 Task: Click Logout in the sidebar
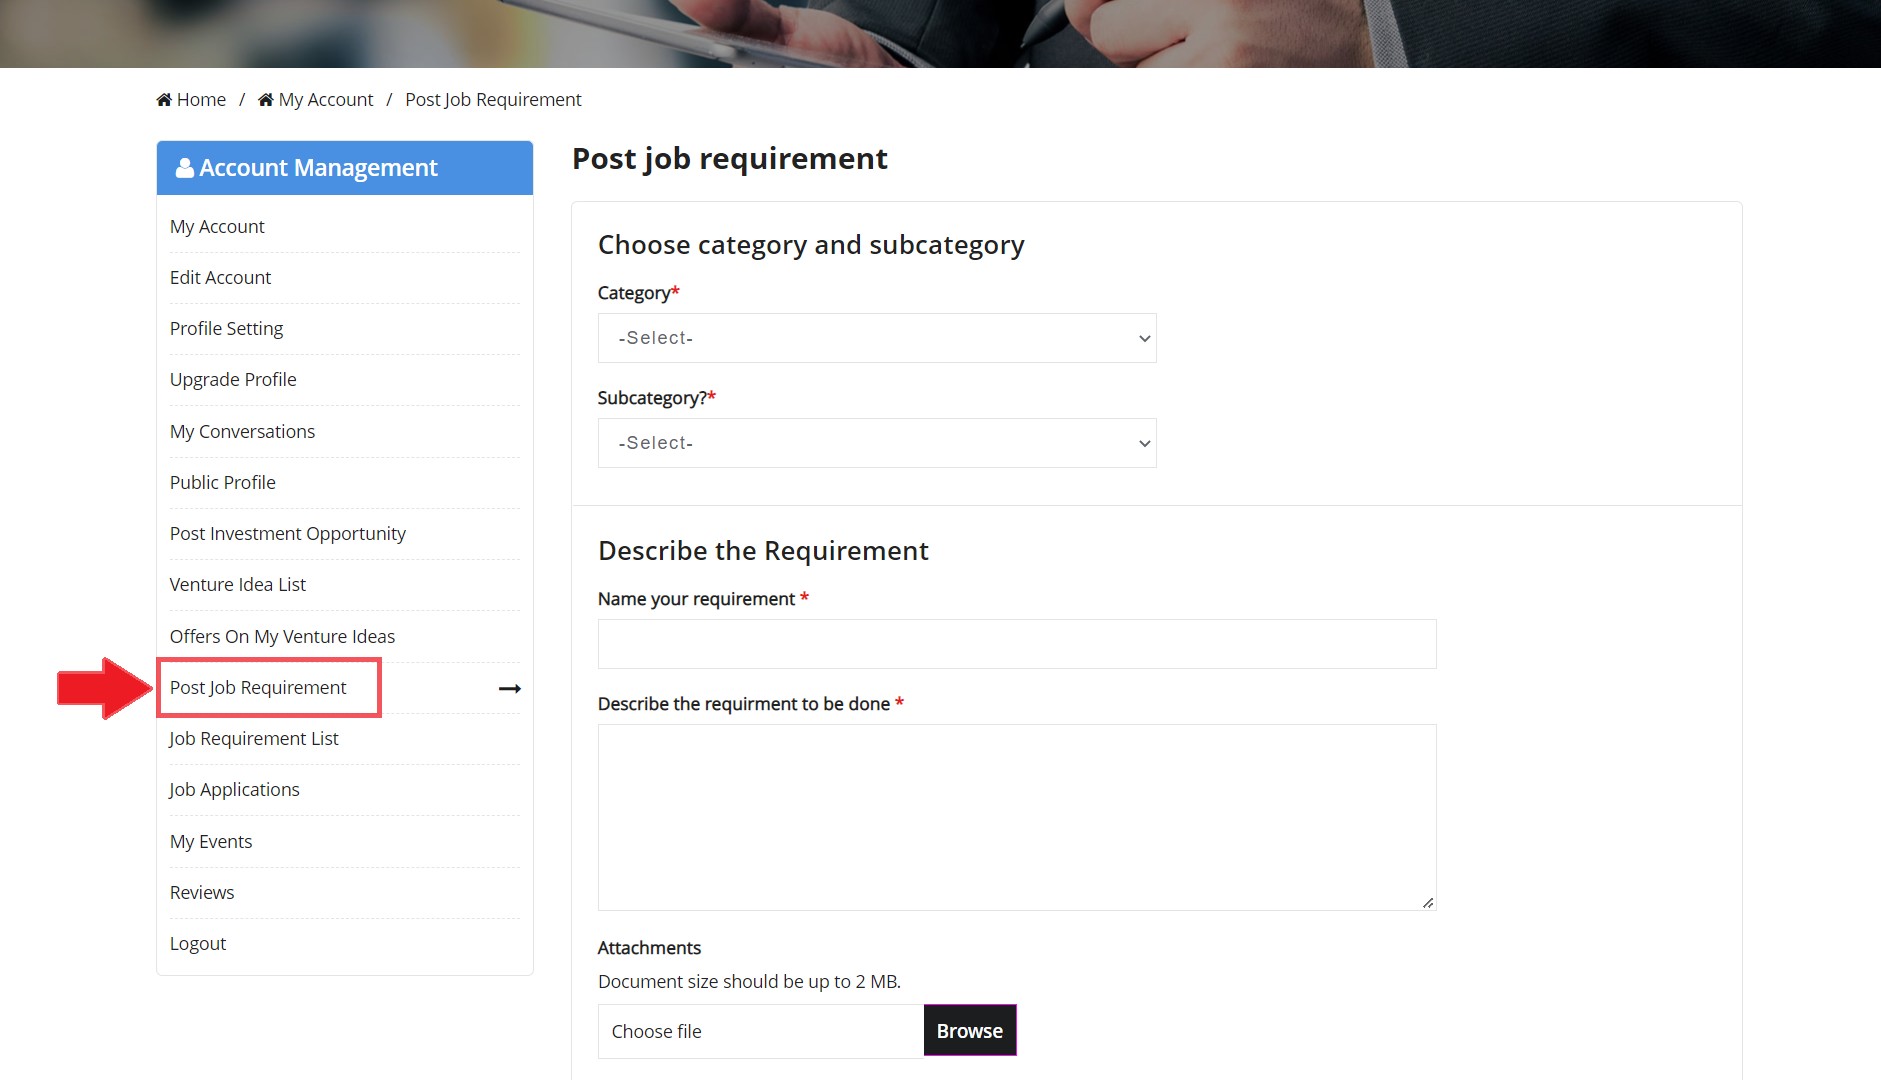tap(198, 944)
